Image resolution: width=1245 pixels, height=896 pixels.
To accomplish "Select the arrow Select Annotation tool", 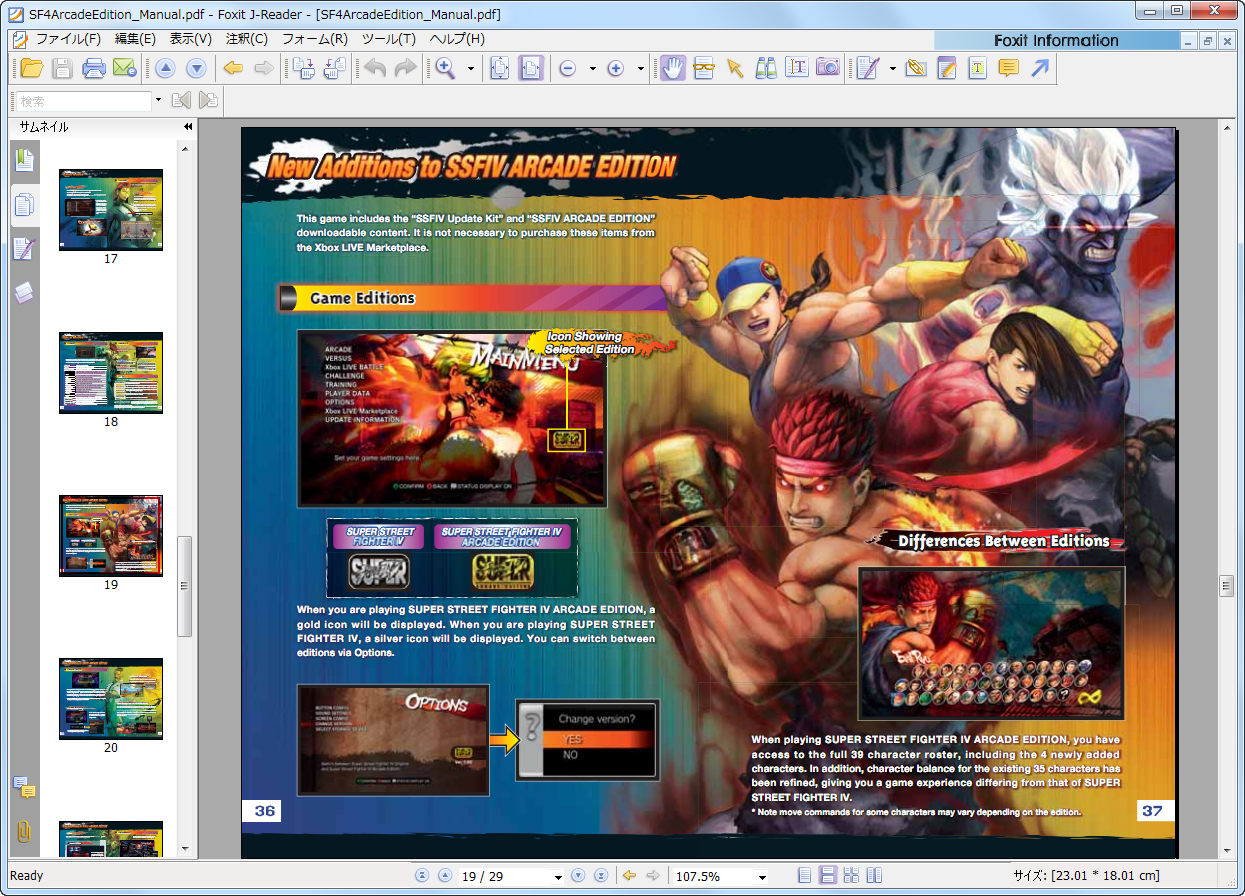I will [x=735, y=68].
